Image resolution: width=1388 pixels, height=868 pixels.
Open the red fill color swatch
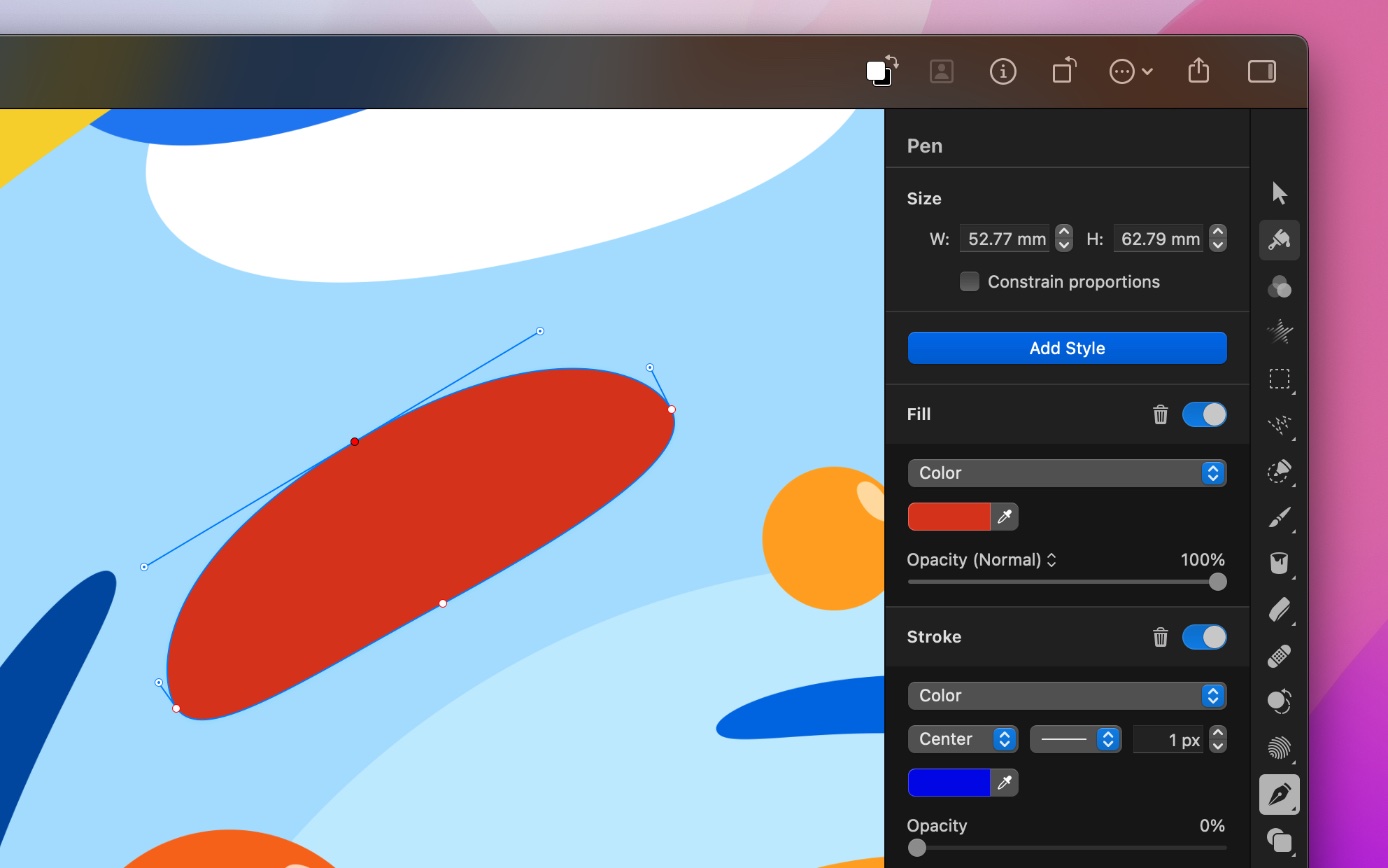949,516
